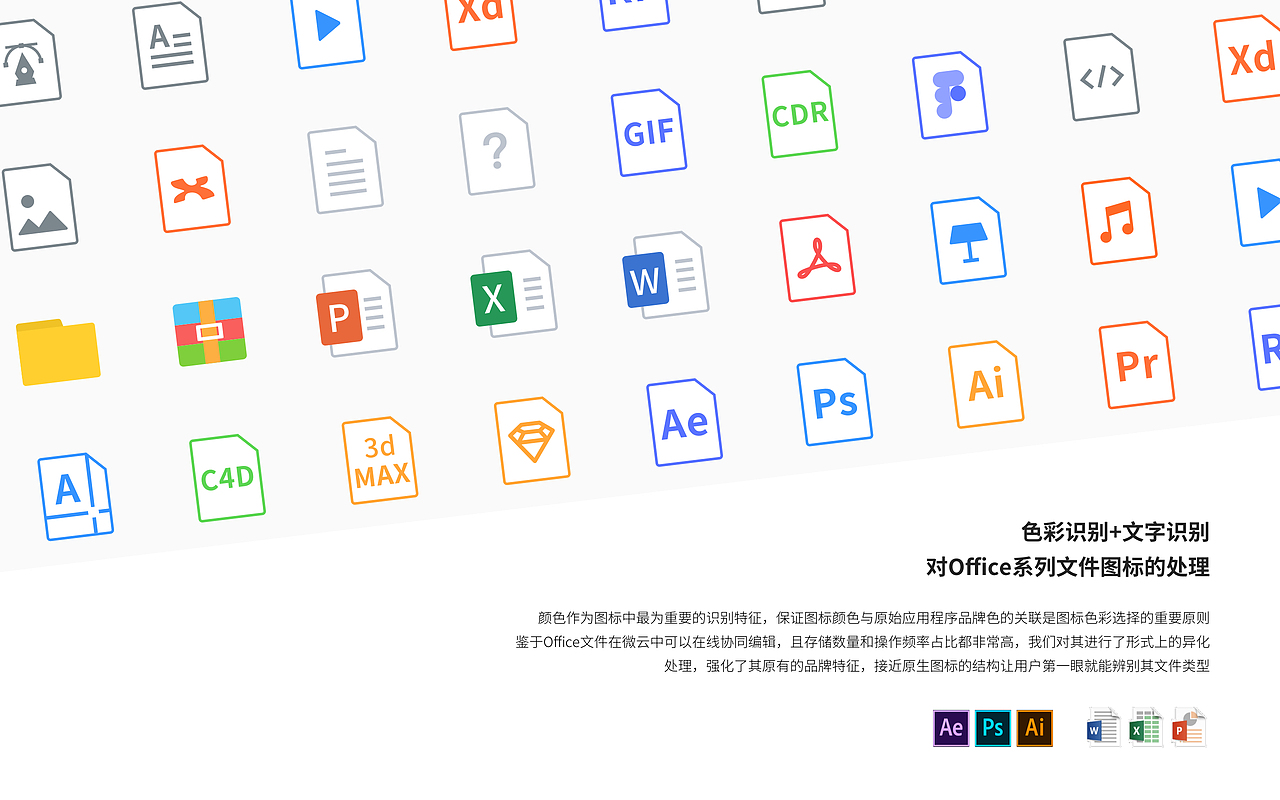Click the paragraph line starting '处理，强化了其原有的品牌特征'
The image size is (1280, 800).
click(937, 666)
